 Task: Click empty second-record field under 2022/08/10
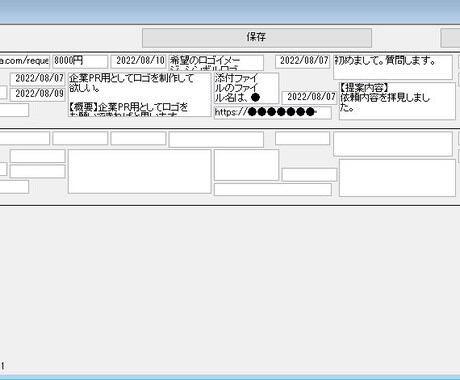[x=138, y=138]
